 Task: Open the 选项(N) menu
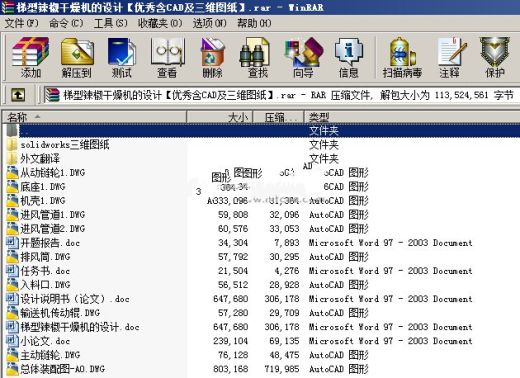pos(209,23)
